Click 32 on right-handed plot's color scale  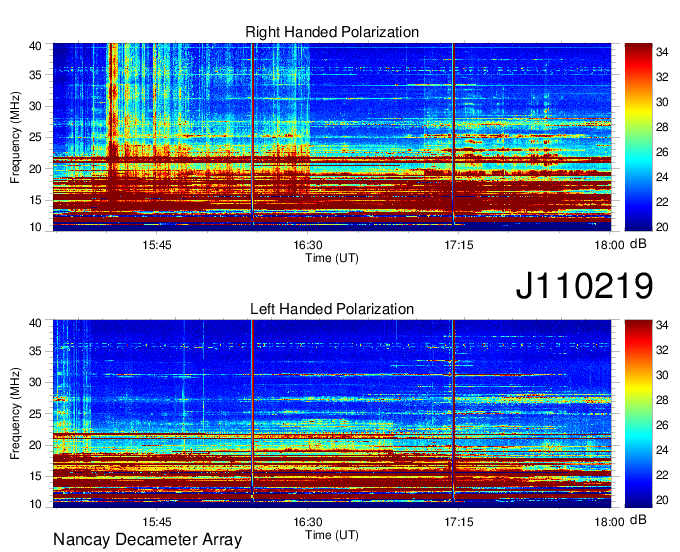tap(662, 77)
